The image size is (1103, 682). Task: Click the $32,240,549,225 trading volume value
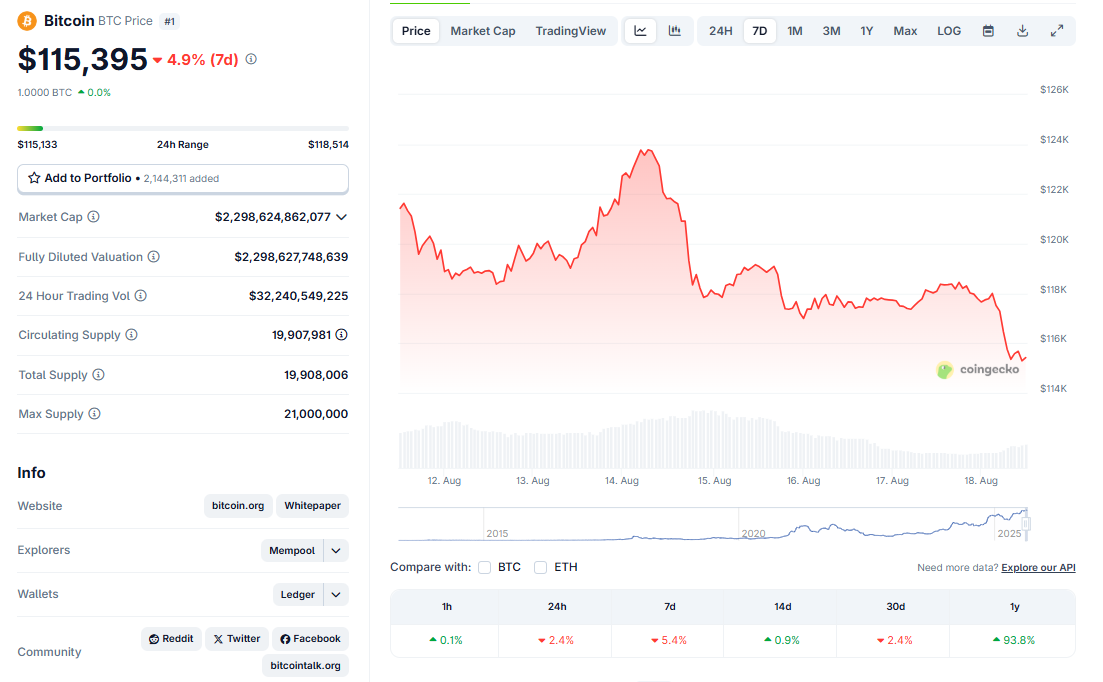(x=298, y=296)
